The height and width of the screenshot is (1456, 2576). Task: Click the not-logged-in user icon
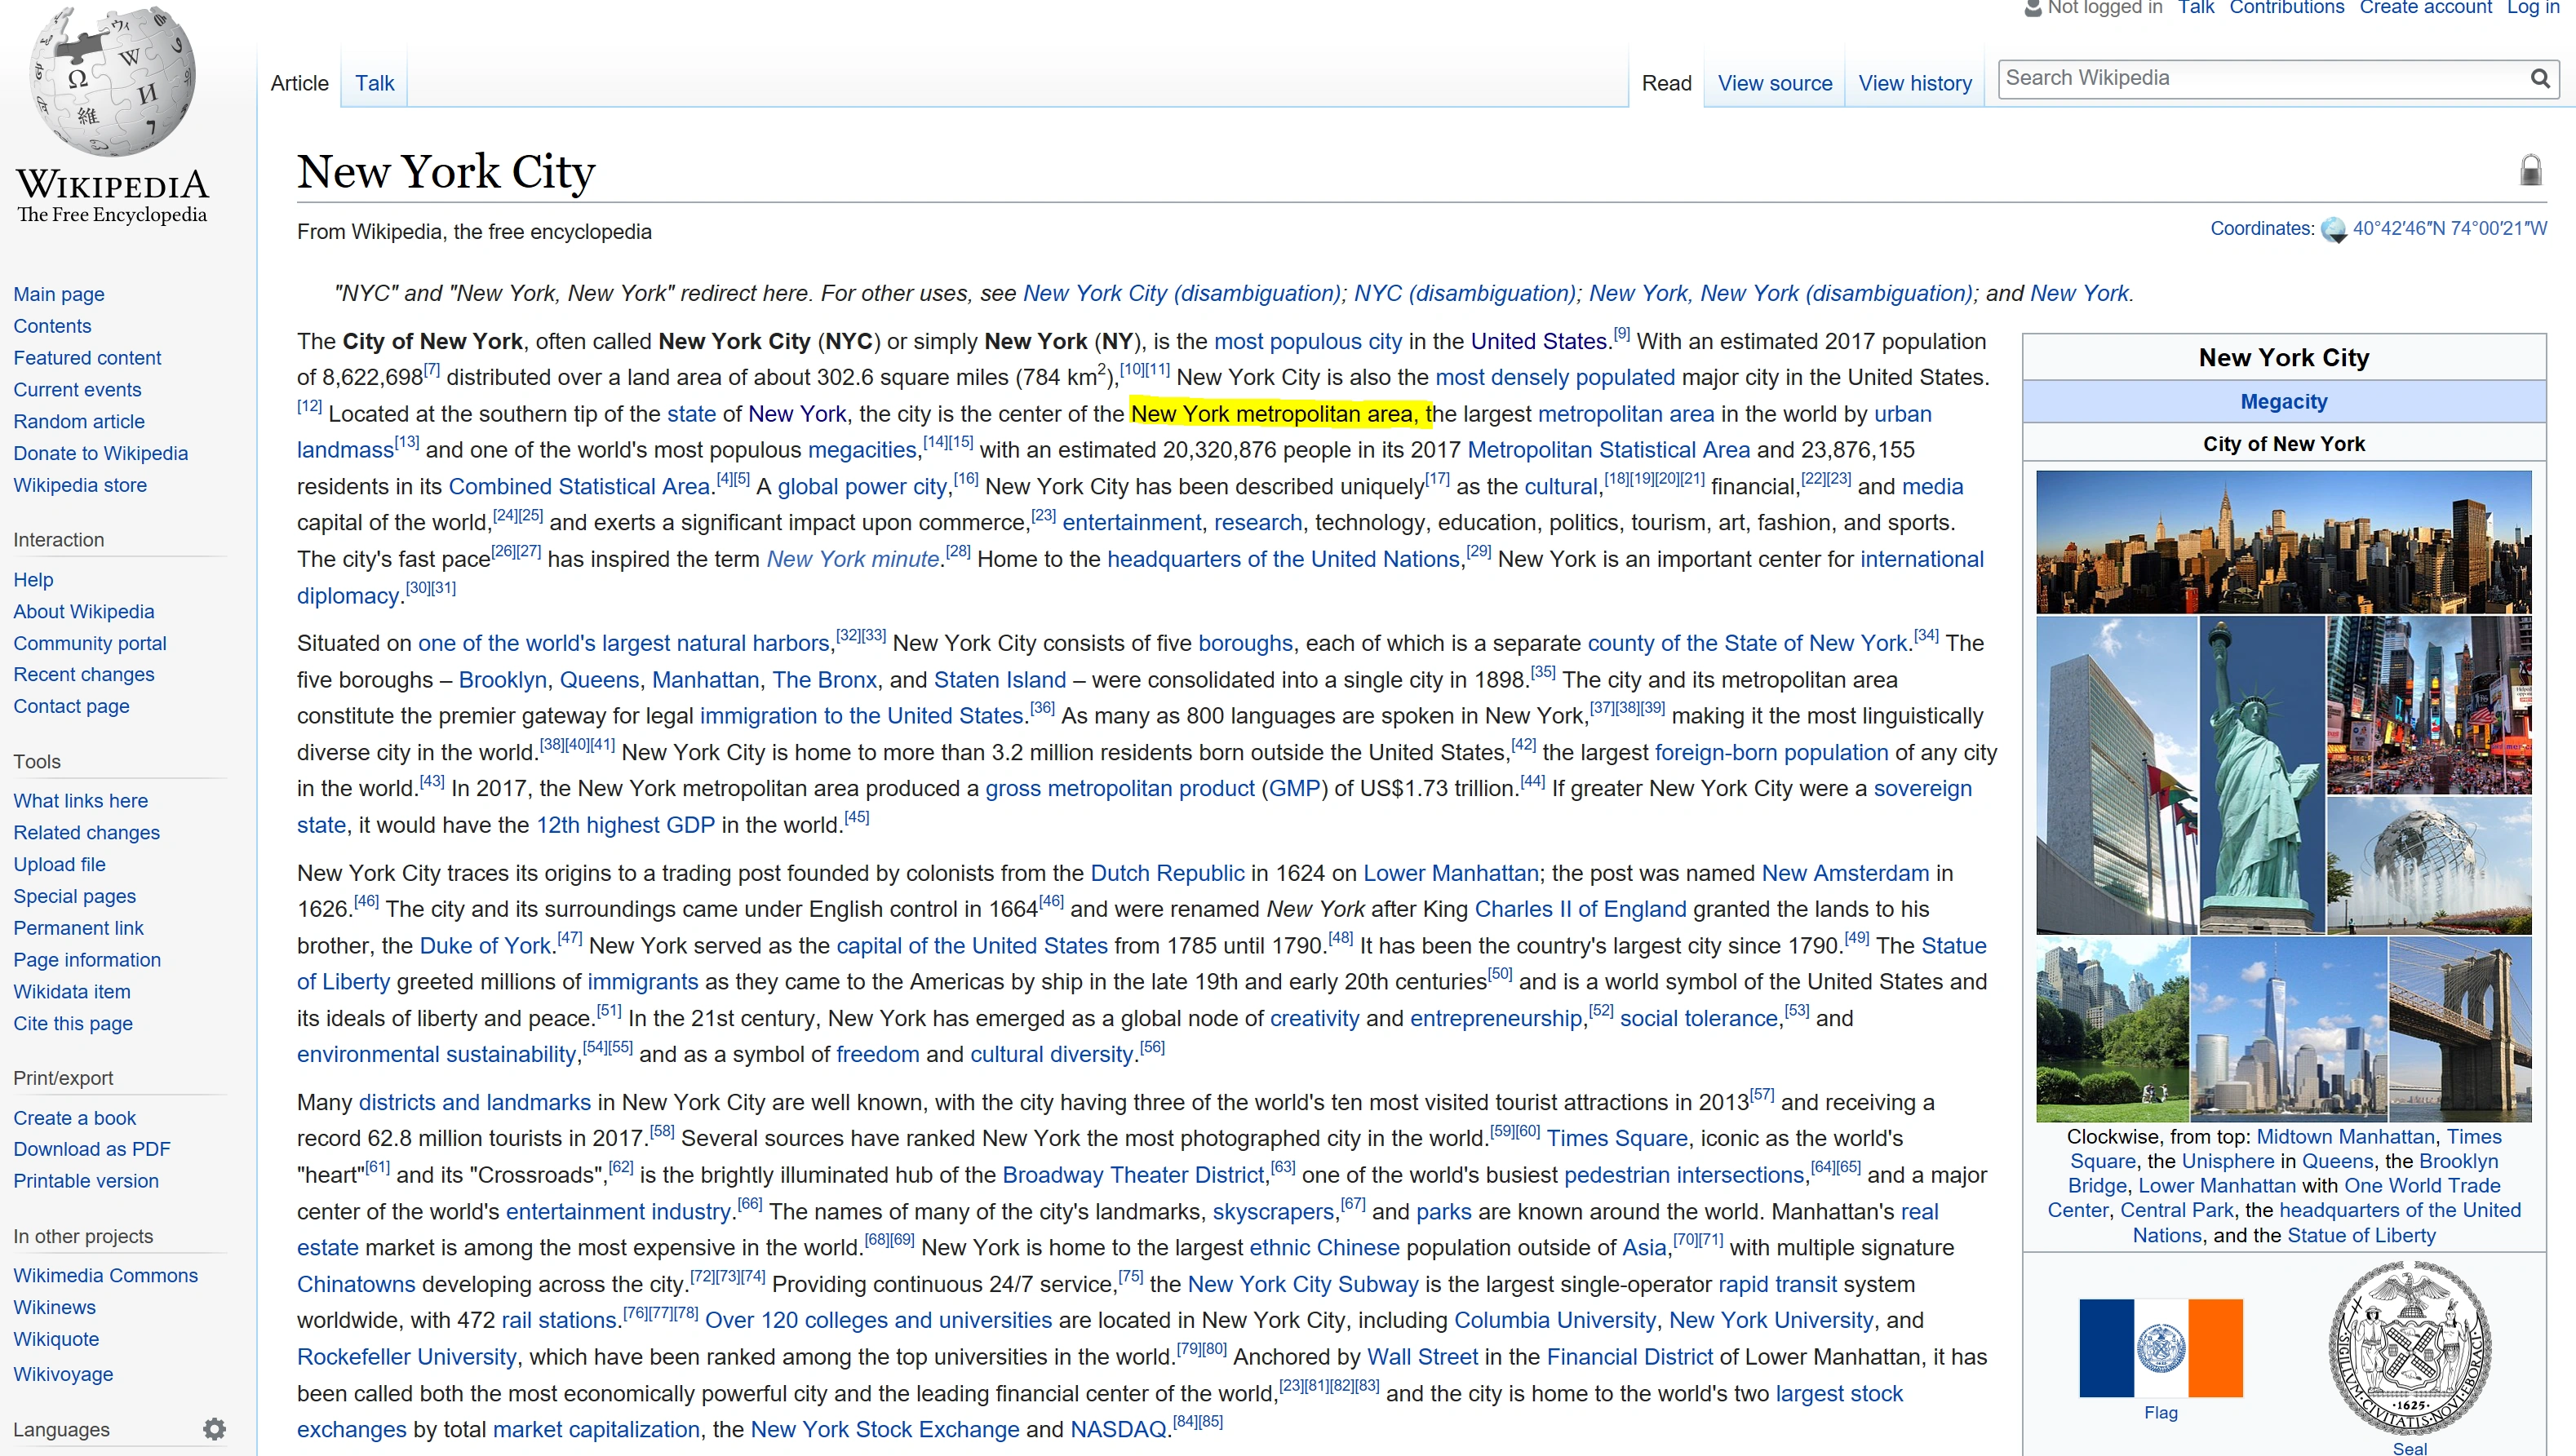pos(2032,9)
